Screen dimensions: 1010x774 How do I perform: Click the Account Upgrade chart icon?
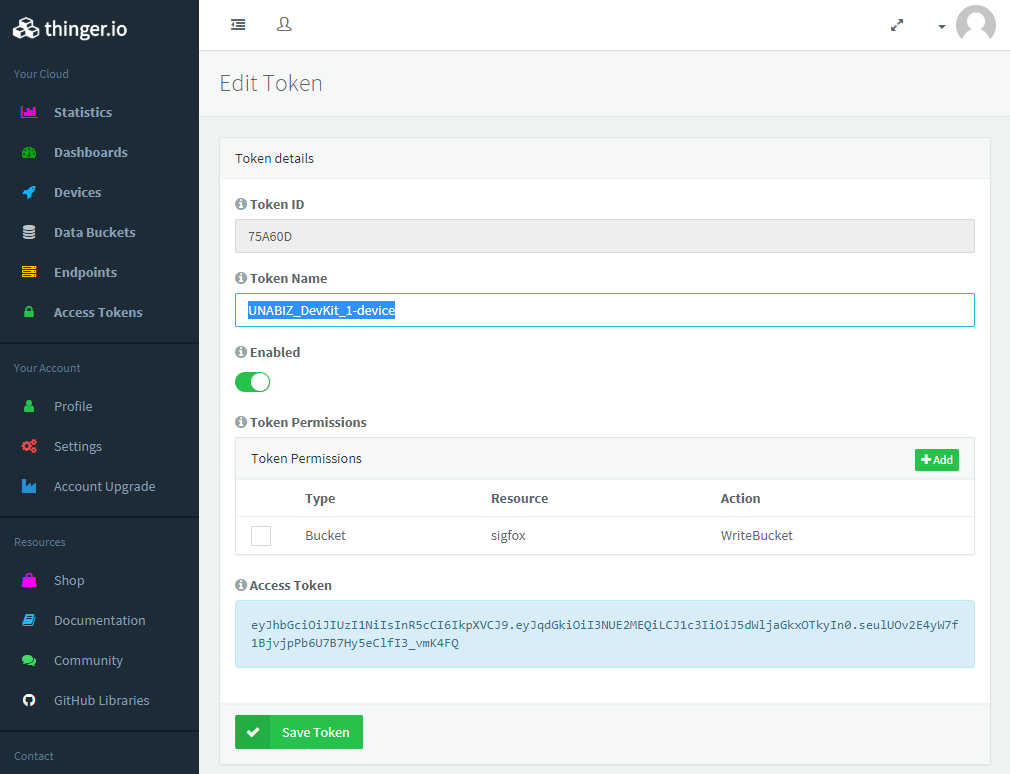(29, 486)
